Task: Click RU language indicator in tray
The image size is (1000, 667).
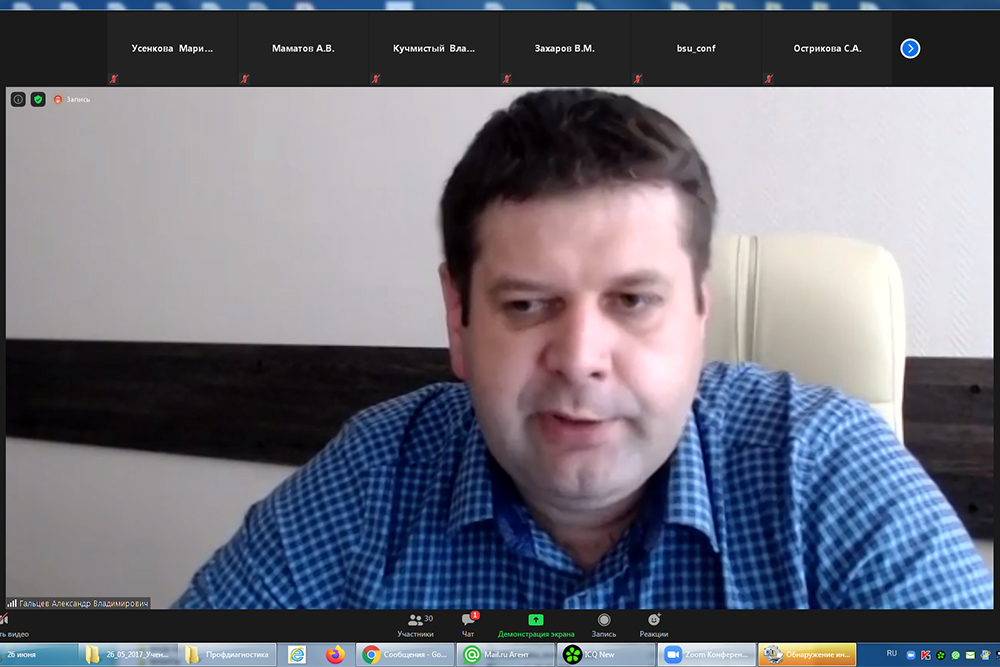Action: (892, 653)
